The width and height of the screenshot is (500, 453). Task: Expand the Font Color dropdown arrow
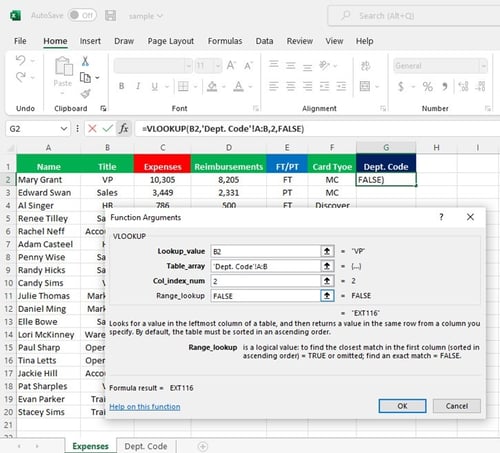pyautogui.click(x=250, y=87)
